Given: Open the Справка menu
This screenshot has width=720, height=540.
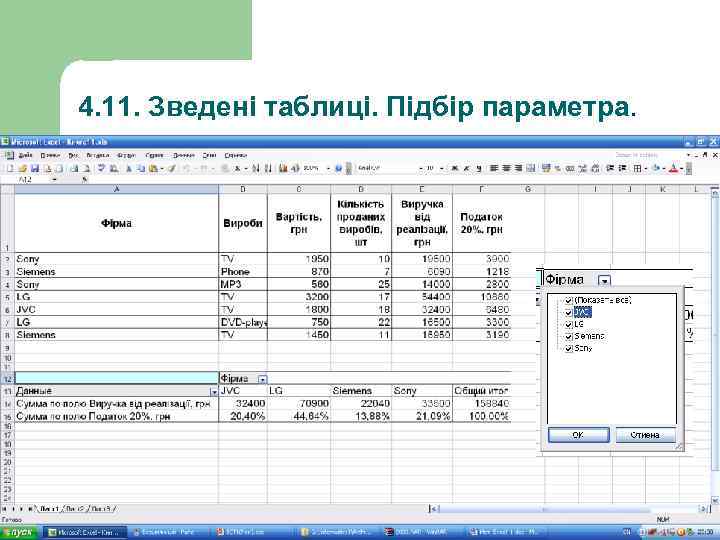Looking at the screenshot, I should 236,155.
